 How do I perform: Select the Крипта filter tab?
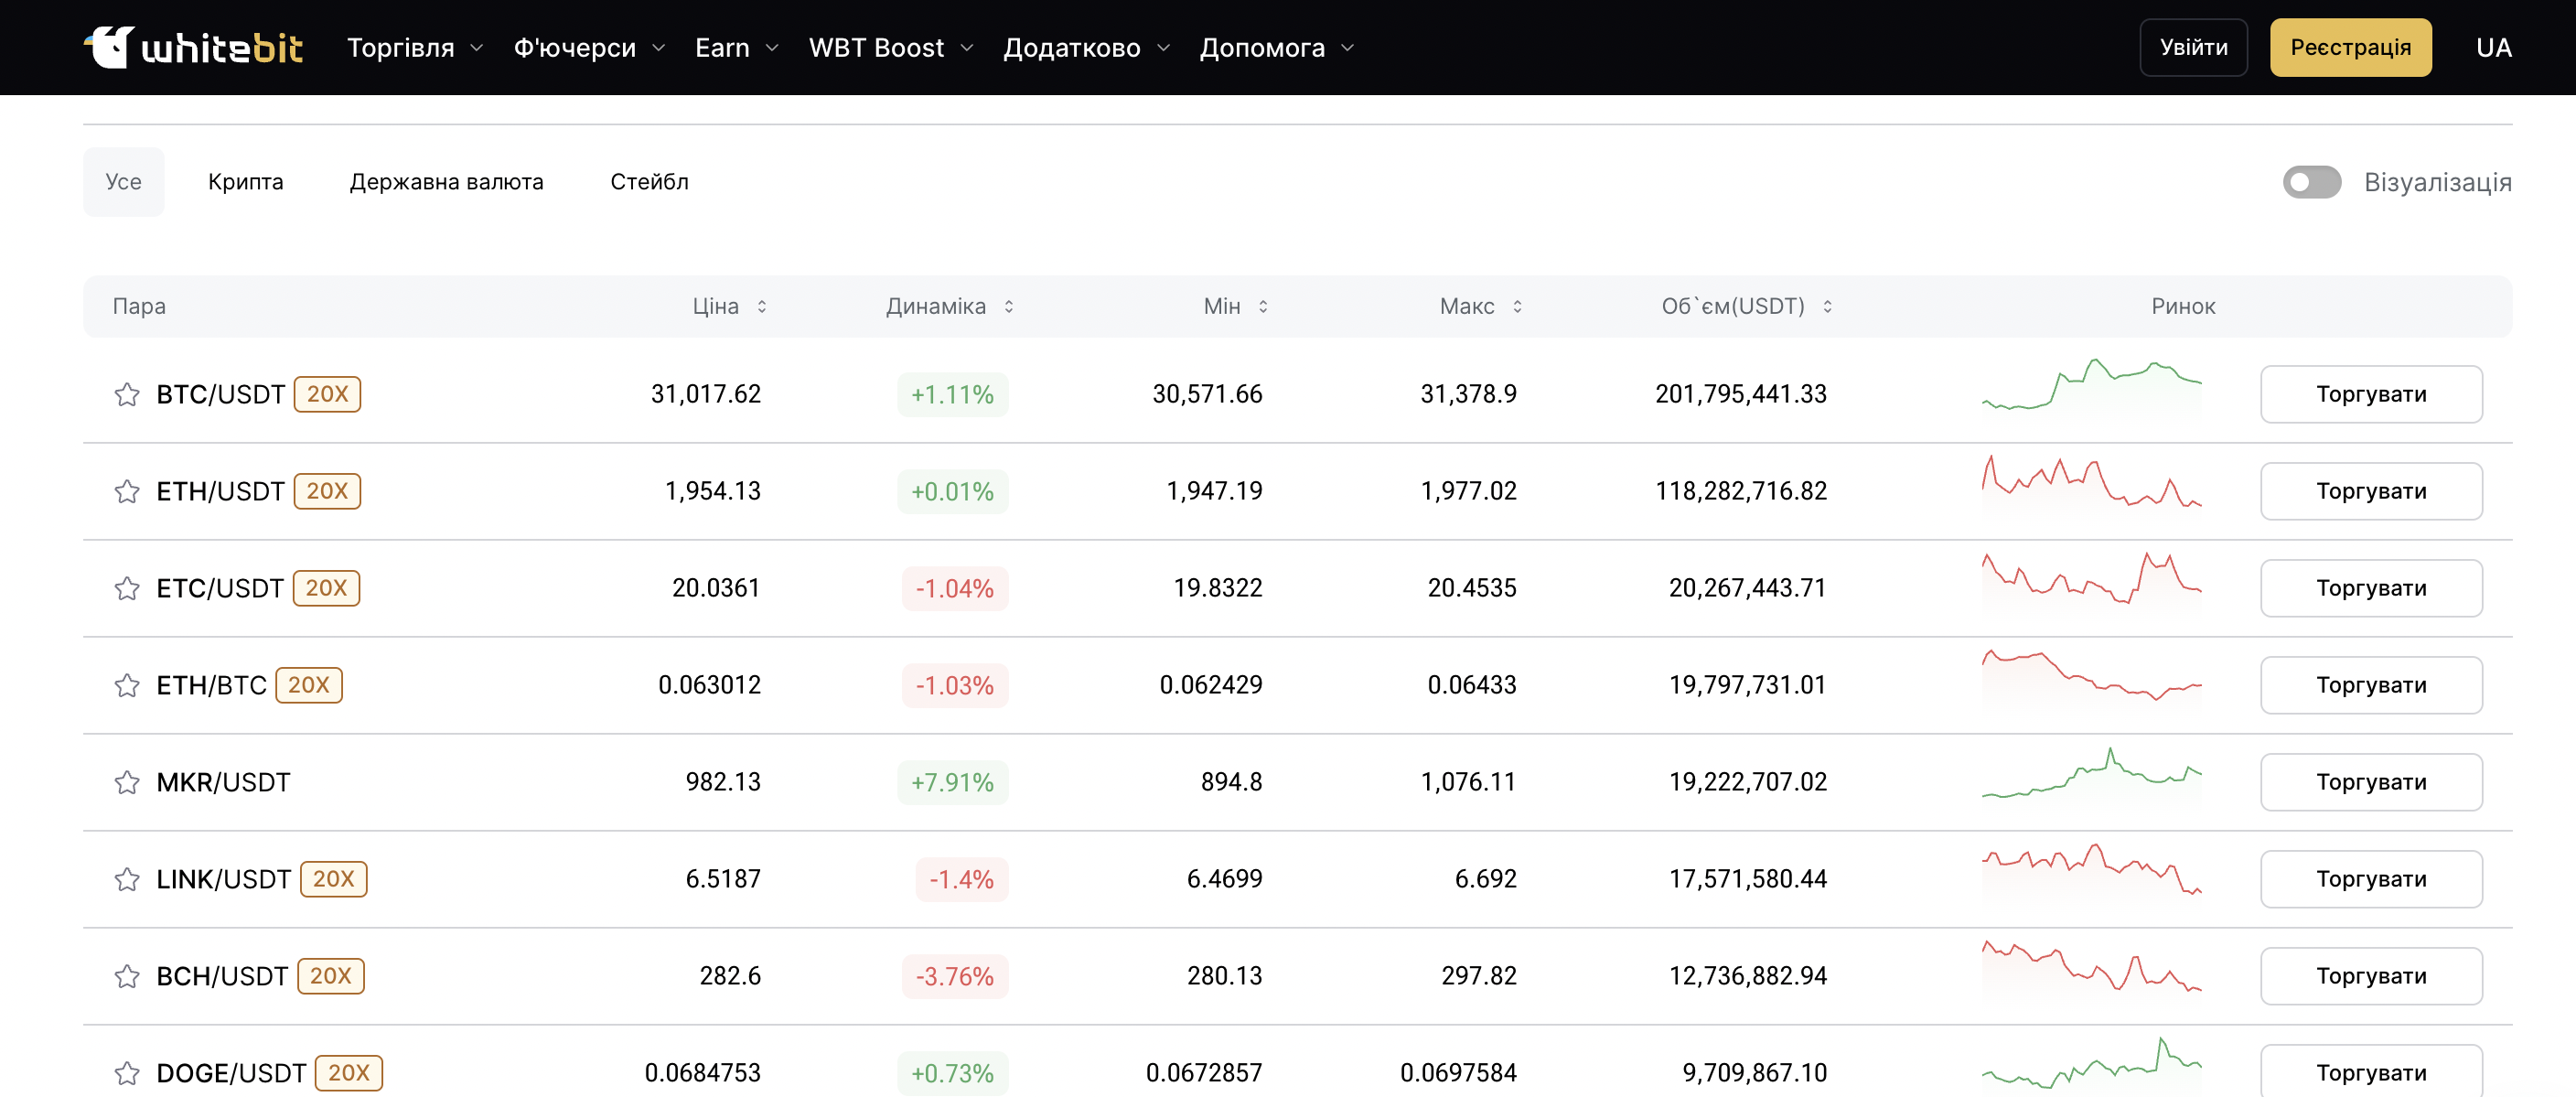pos(246,180)
